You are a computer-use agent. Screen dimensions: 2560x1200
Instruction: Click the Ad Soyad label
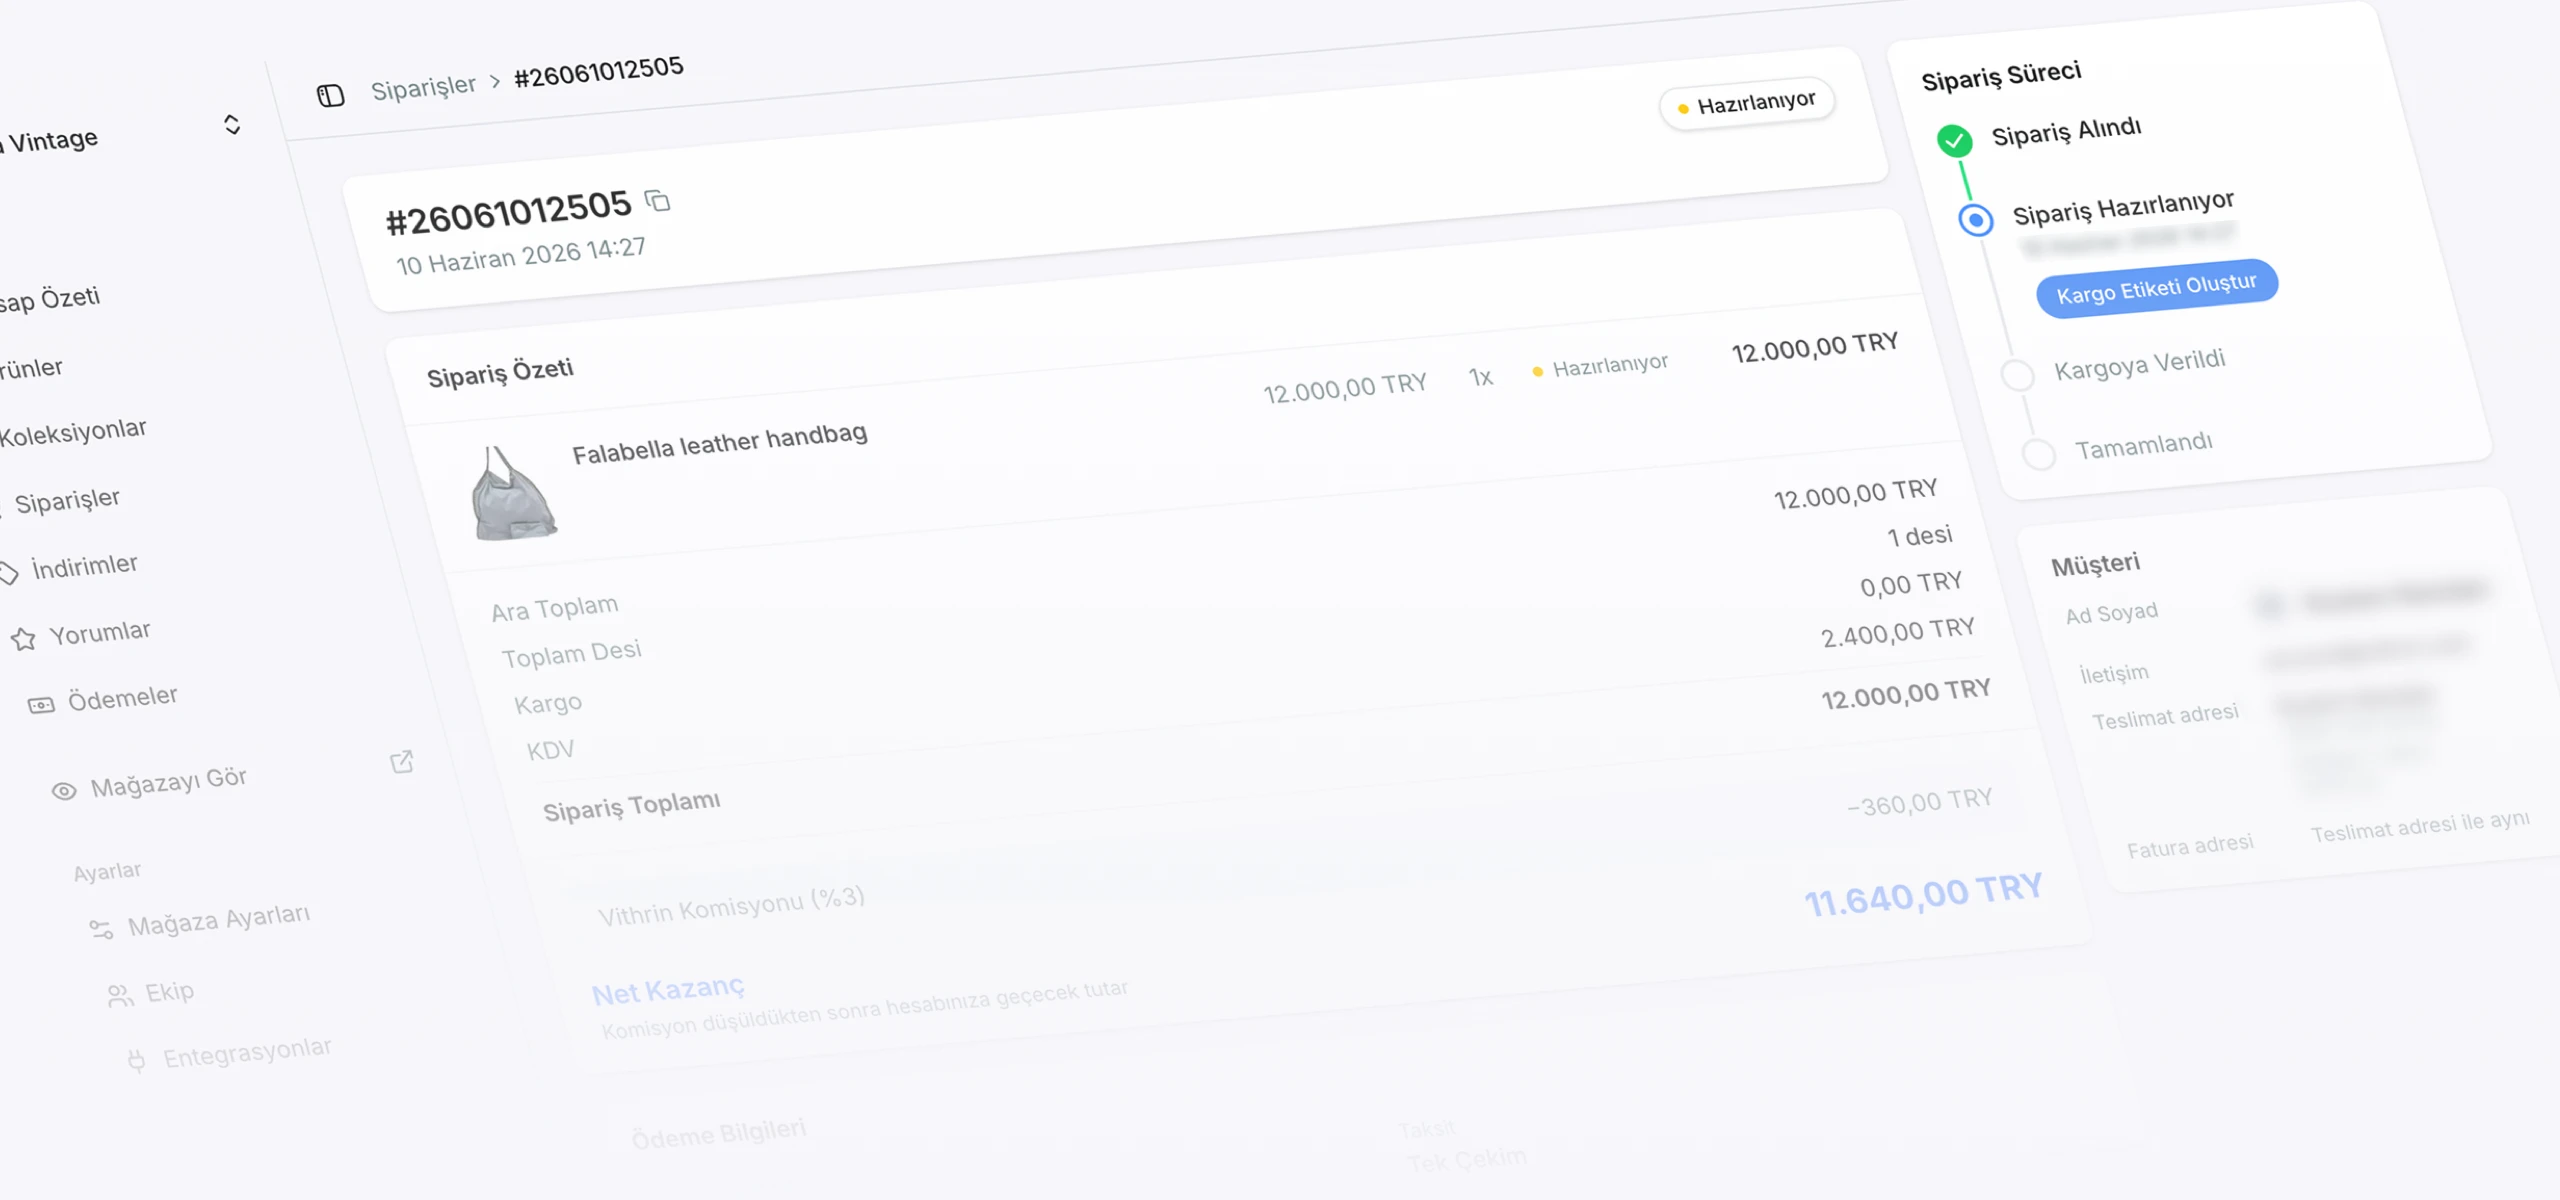[2112, 613]
